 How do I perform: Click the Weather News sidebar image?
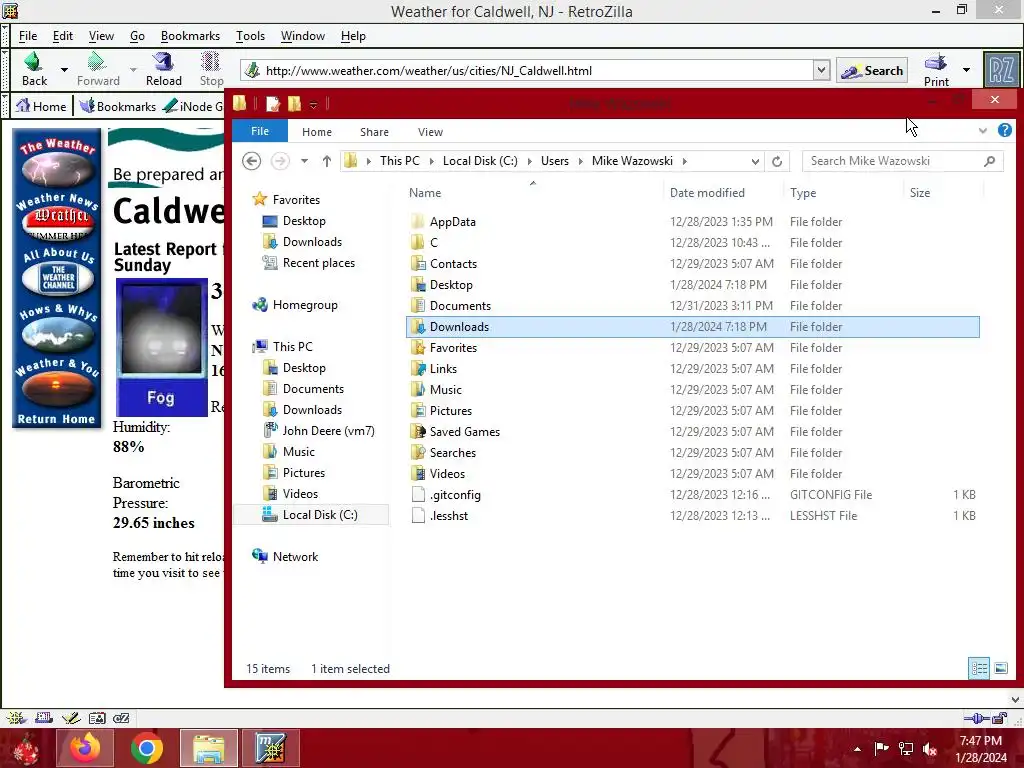pos(57,216)
